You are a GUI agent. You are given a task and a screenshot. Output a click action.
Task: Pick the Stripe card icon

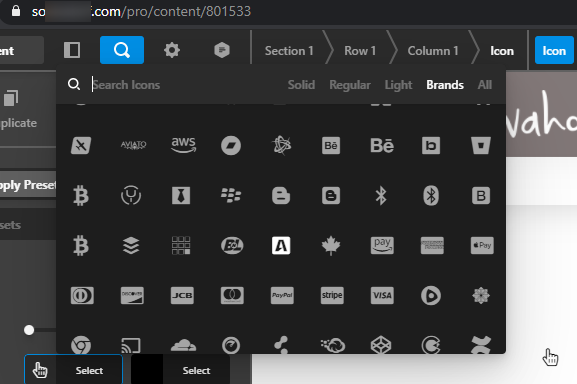click(x=332, y=295)
